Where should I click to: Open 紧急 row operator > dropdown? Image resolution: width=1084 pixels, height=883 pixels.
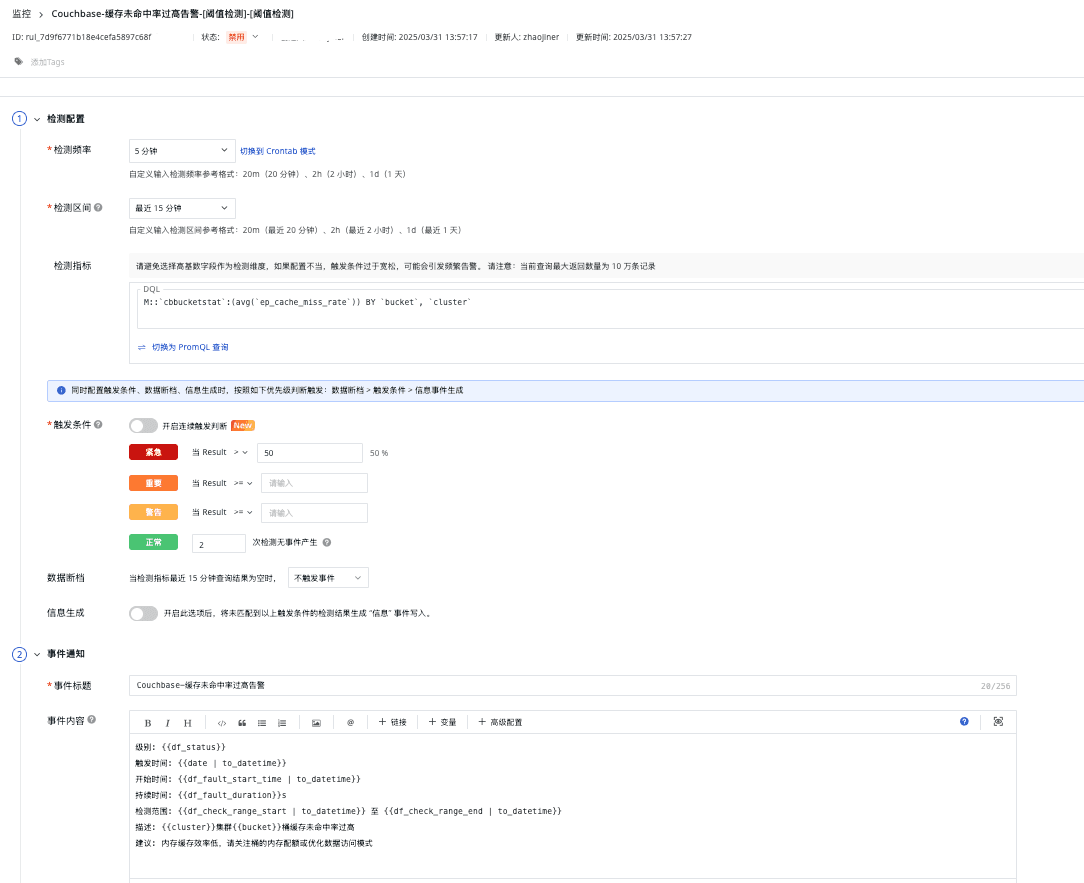pyautogui.click(x=241, y=452)
